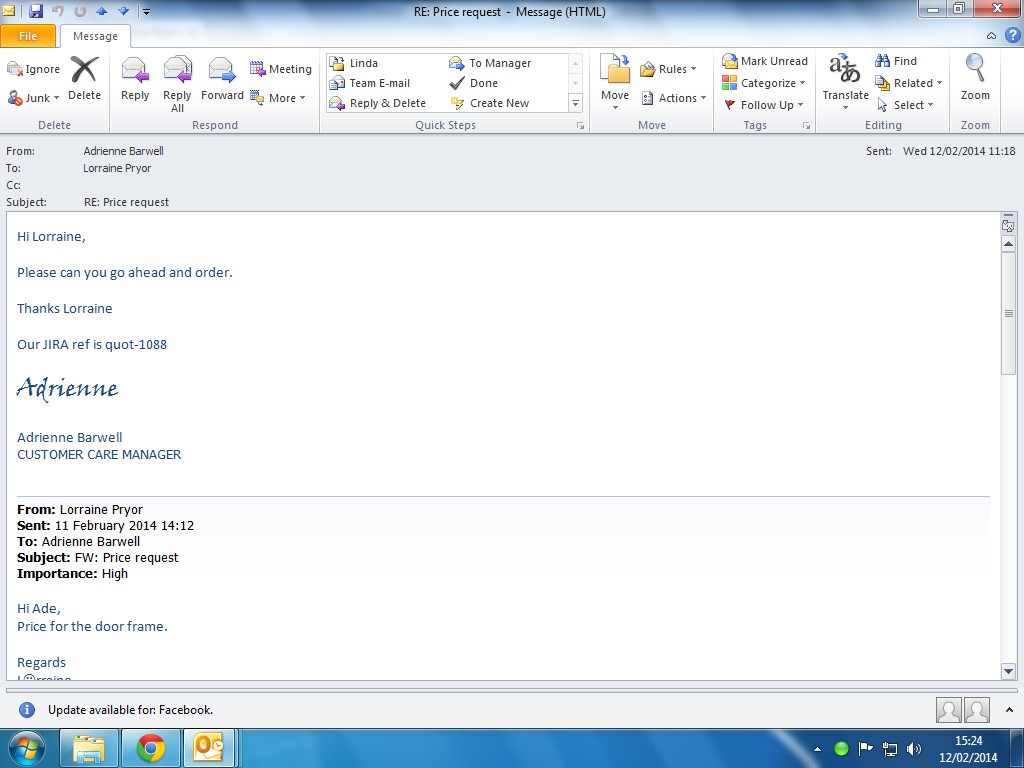Viewport: 1024px width, 768px height.
Task: Expand the Quick Steps gallery
Action: [x=575, y=104]
